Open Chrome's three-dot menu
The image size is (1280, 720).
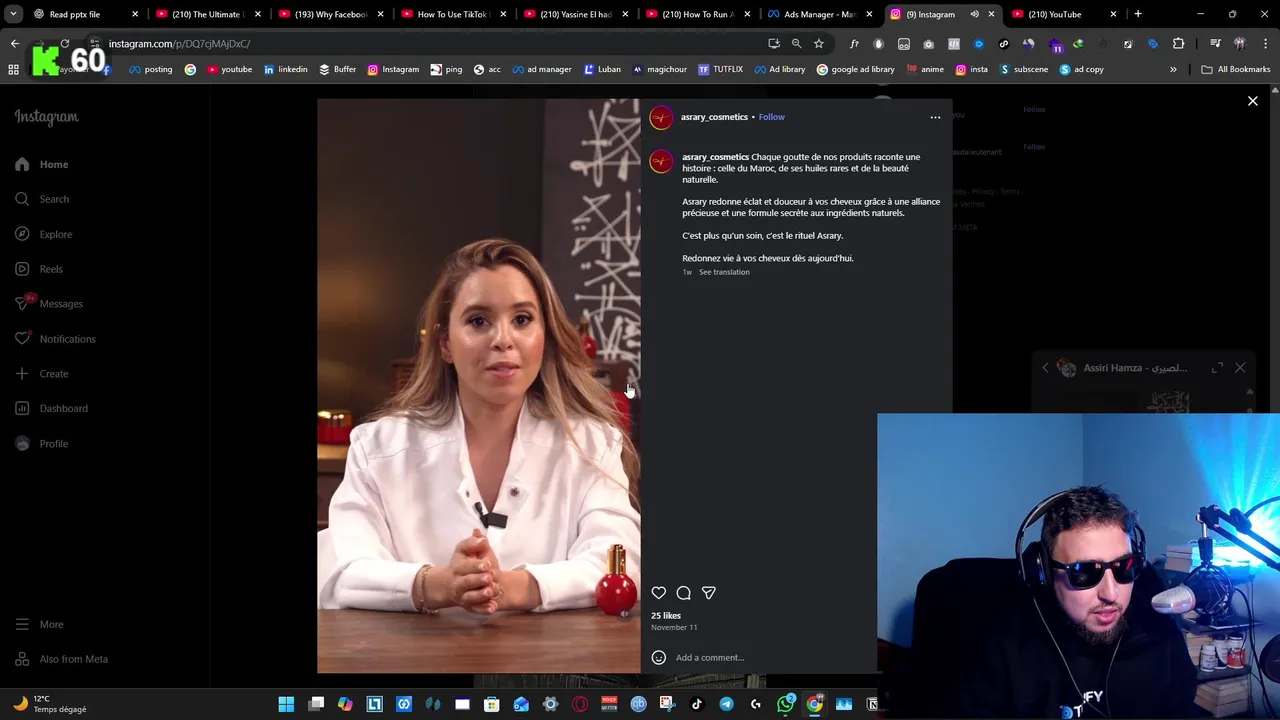[x=1264, y=44]
